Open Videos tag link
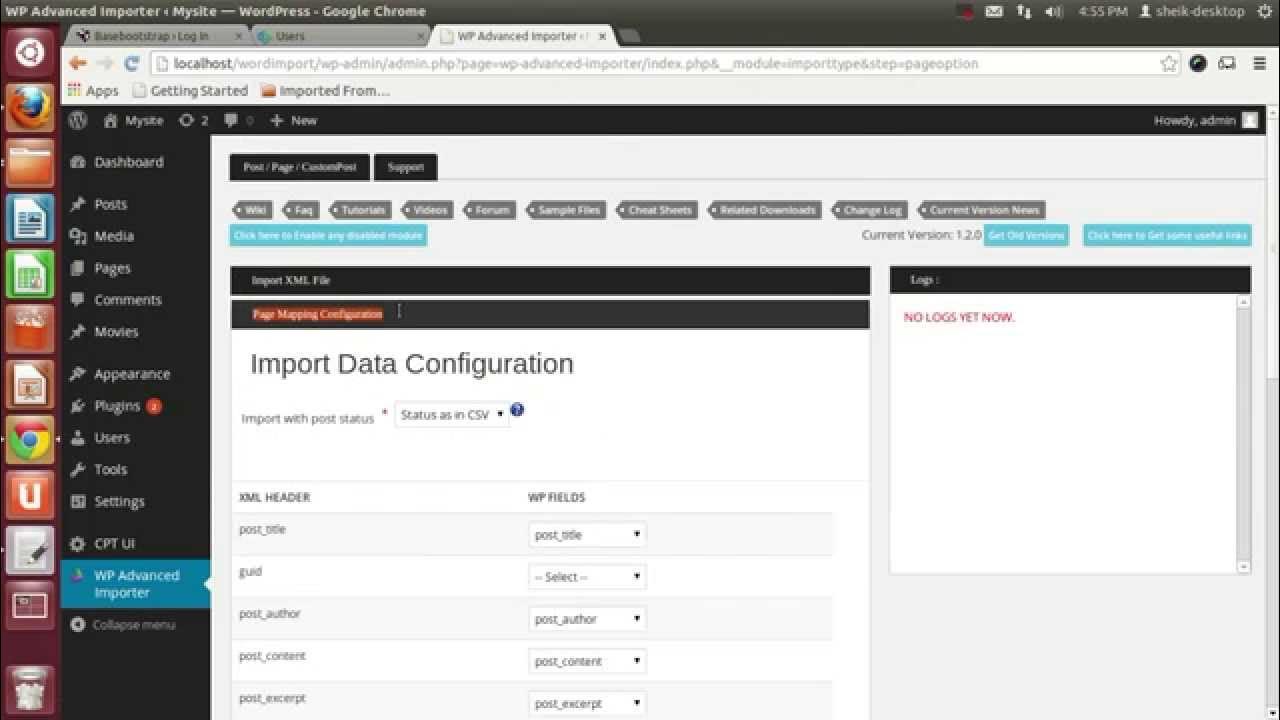This screenshot has width=1280, height=720. click(427, 210)
